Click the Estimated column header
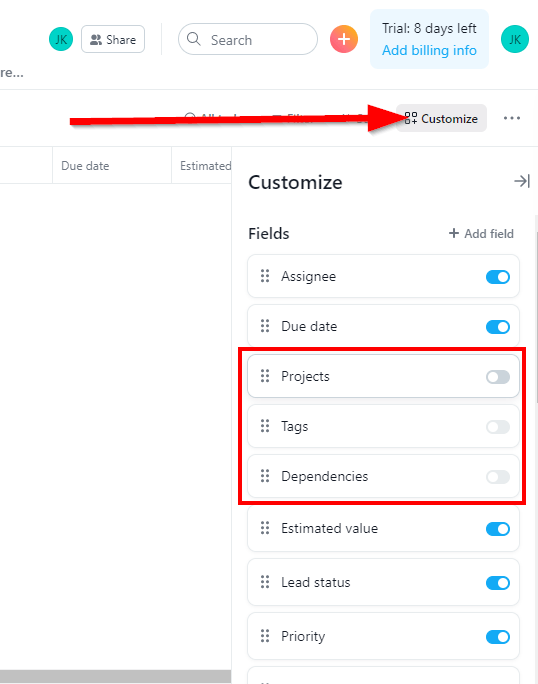 point(202,166)
